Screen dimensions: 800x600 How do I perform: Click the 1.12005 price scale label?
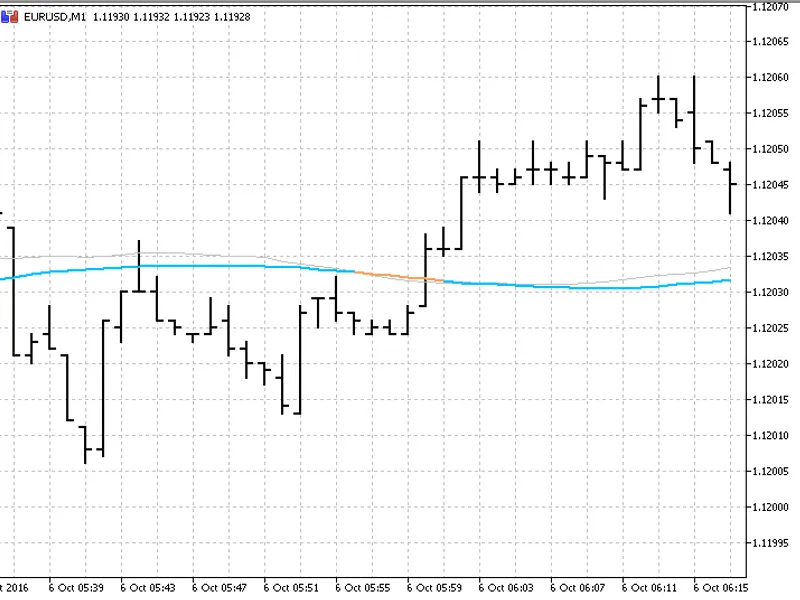770,471
